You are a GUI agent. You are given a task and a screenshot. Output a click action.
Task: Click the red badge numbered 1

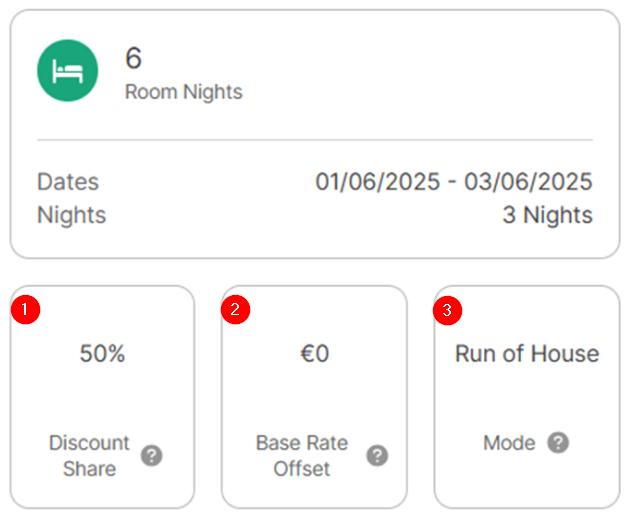[25, 310]
